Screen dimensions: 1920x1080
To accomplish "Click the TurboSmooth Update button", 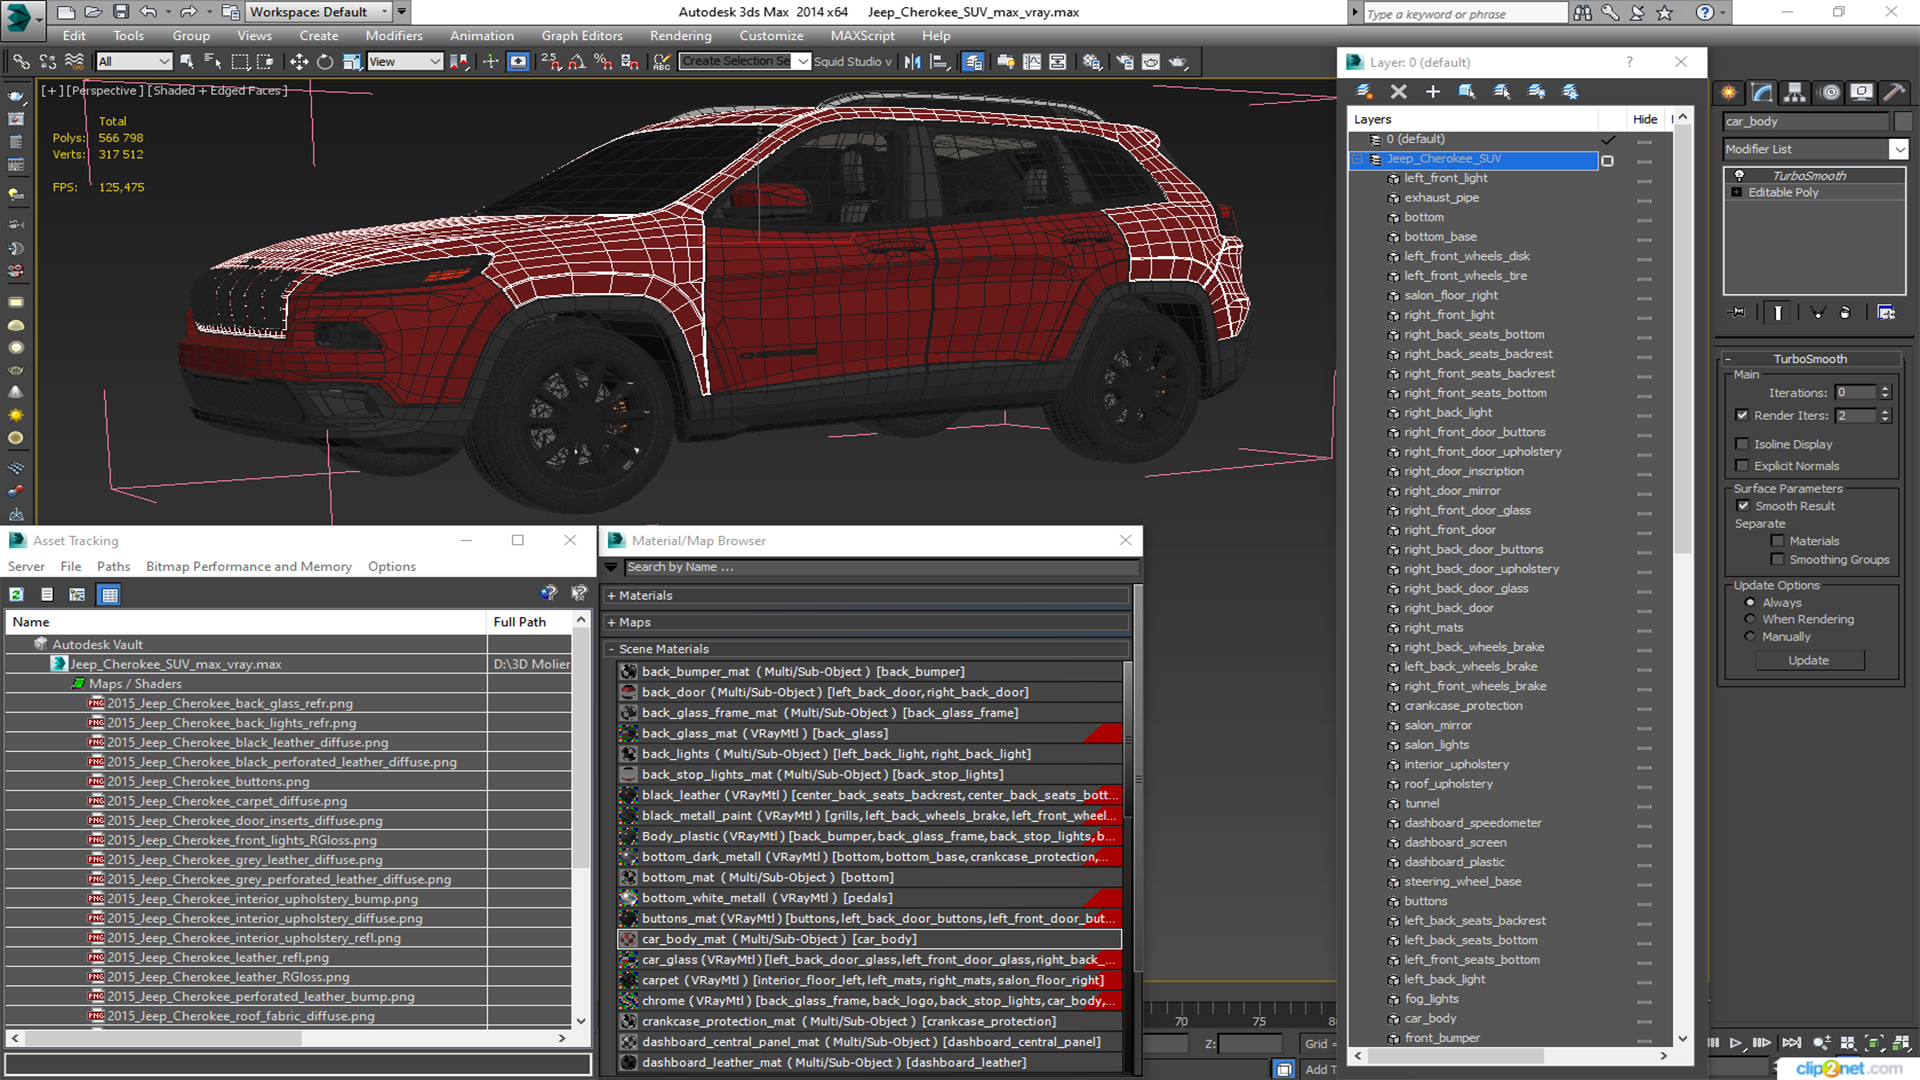I will (x=1808, y=661).
